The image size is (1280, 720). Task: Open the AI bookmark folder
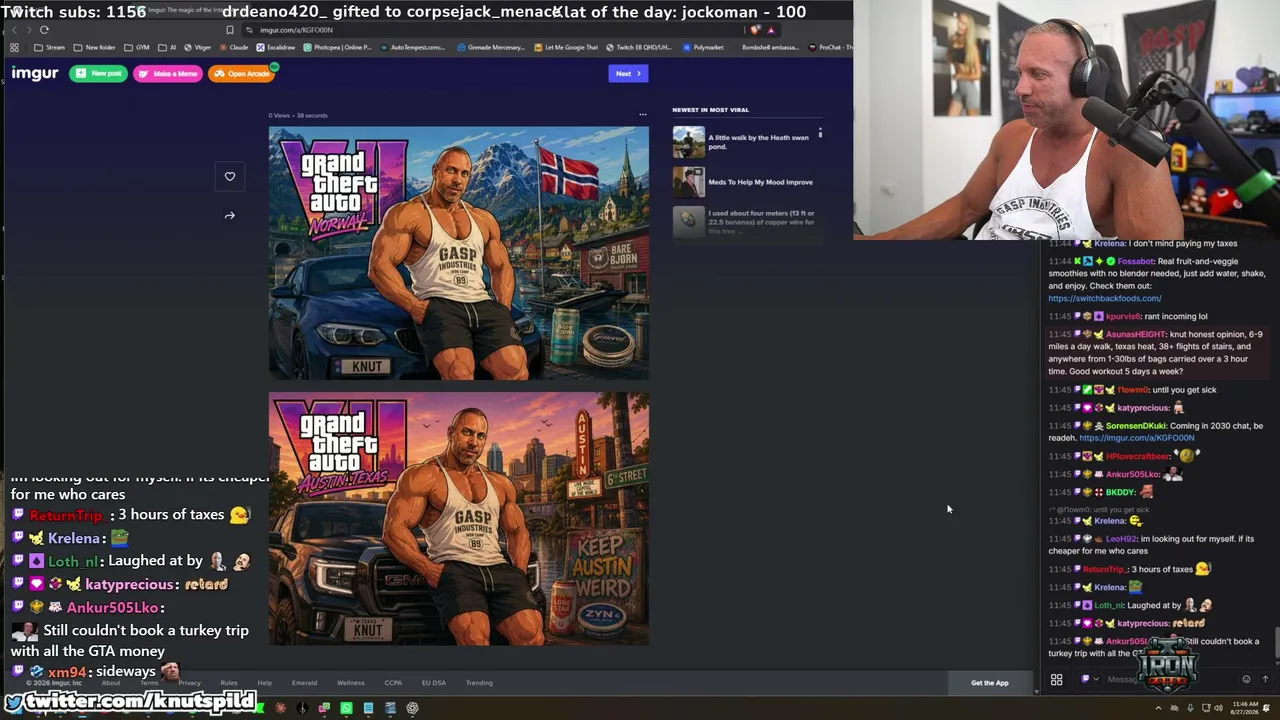167,47
